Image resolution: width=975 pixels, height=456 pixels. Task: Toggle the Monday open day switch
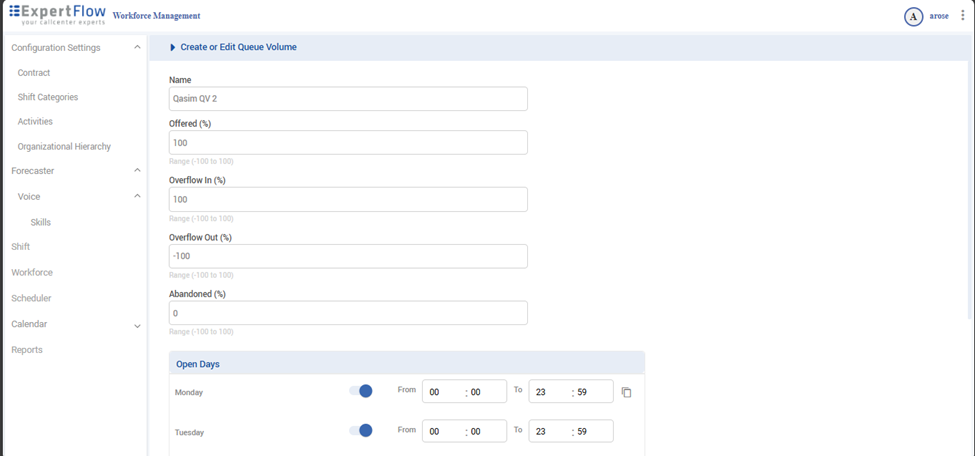(361, 391)
